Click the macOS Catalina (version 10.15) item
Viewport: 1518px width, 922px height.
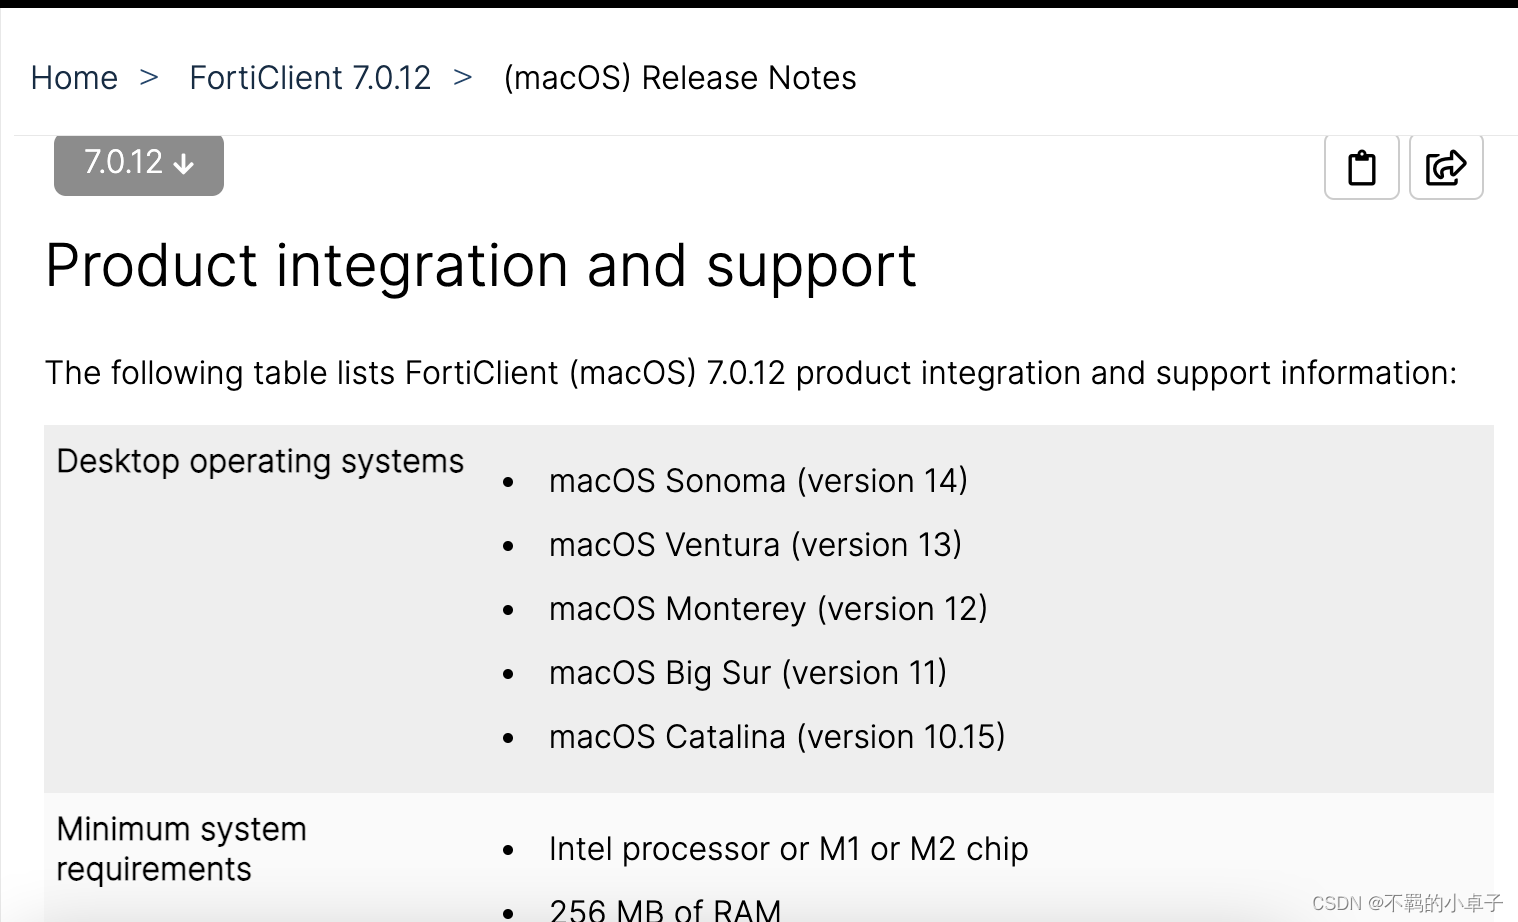click(777, 737)
